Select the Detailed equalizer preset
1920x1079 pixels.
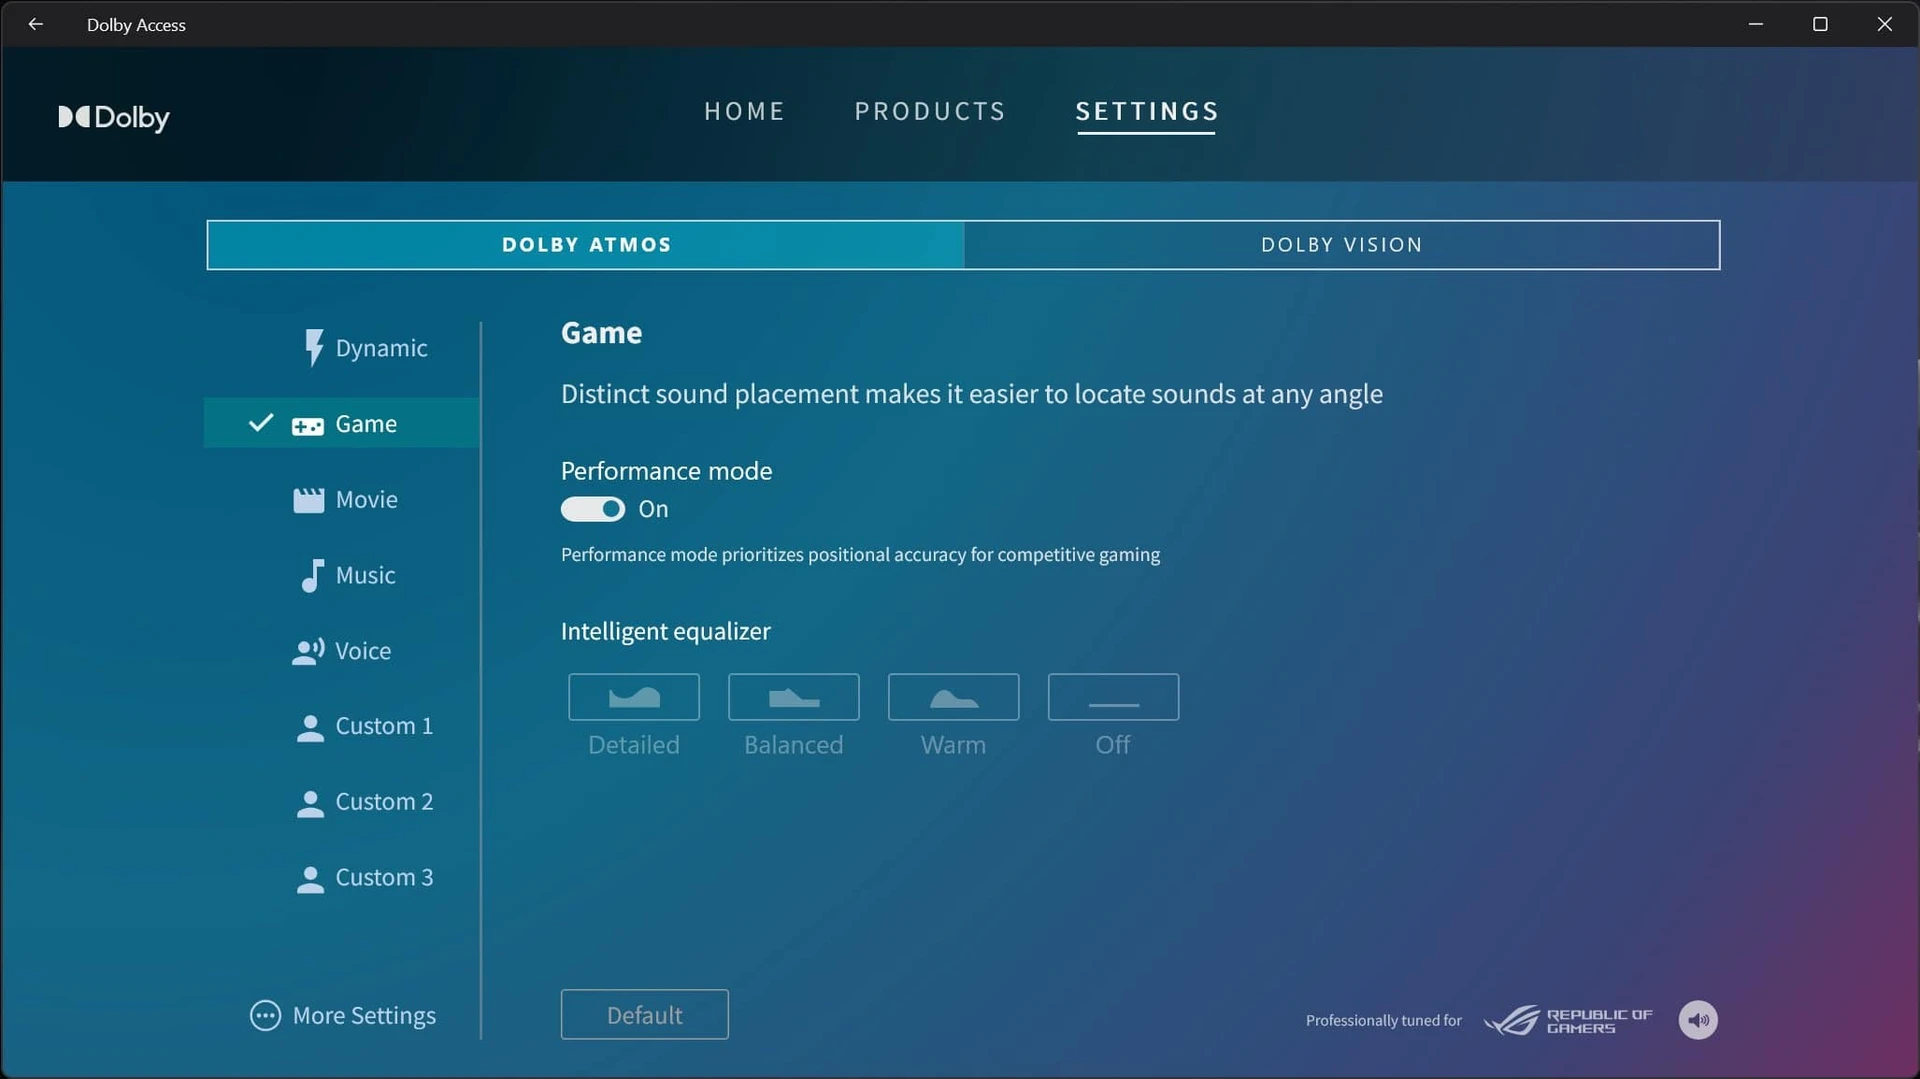634,697
